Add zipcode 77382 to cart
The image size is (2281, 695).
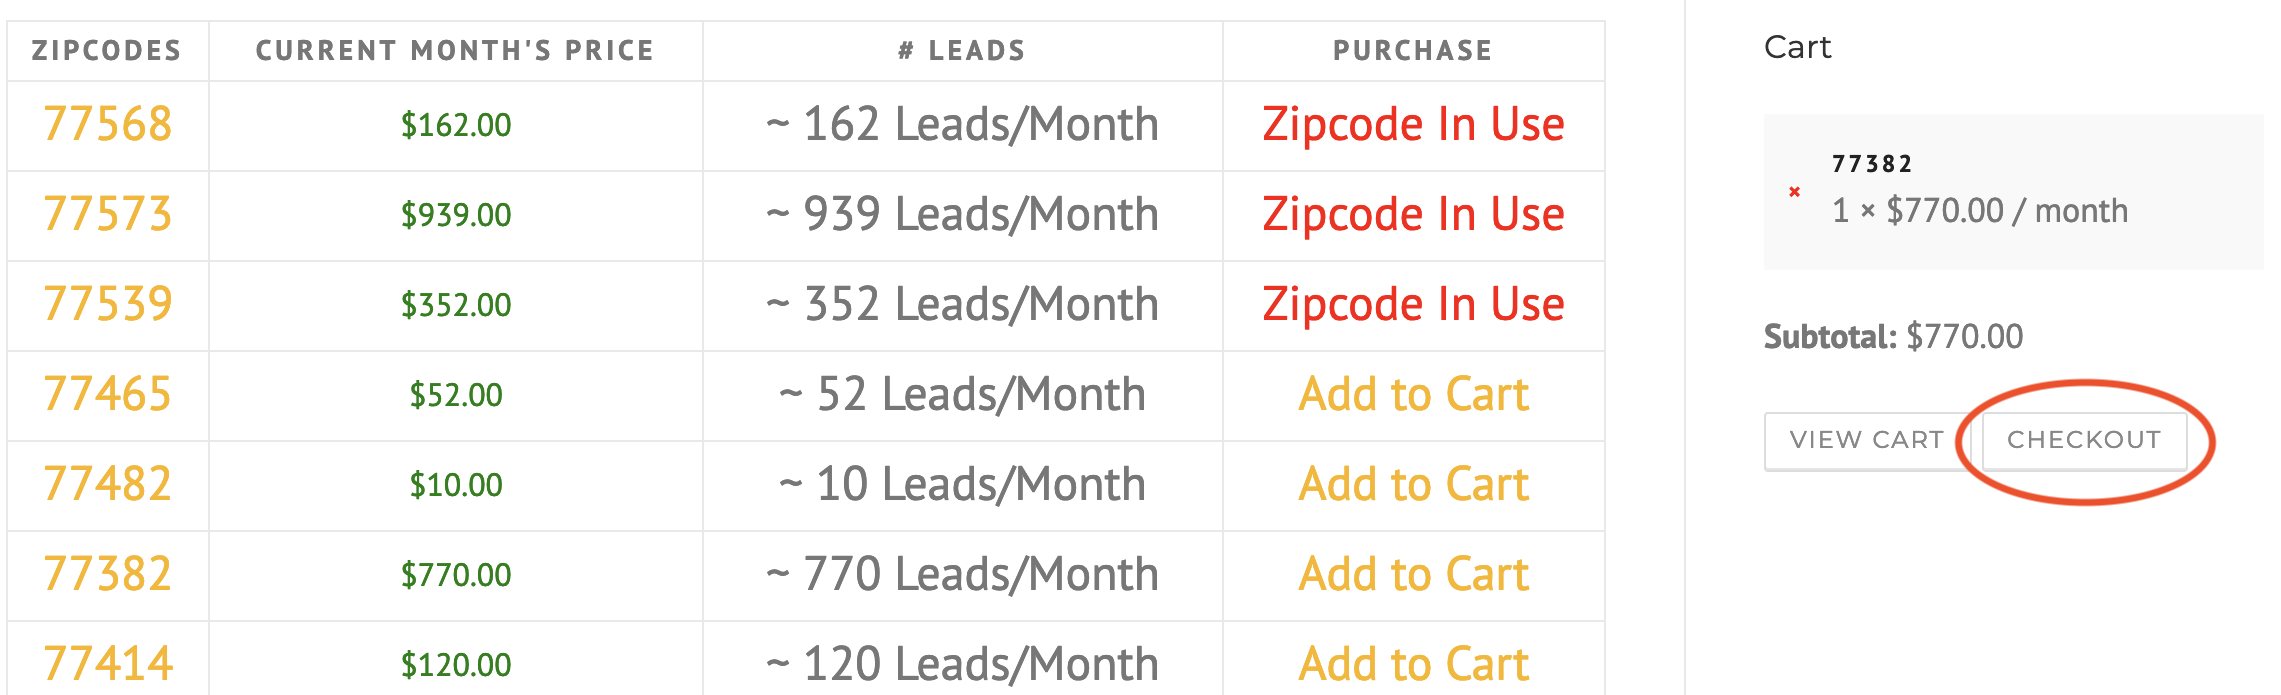[1413, 575]
